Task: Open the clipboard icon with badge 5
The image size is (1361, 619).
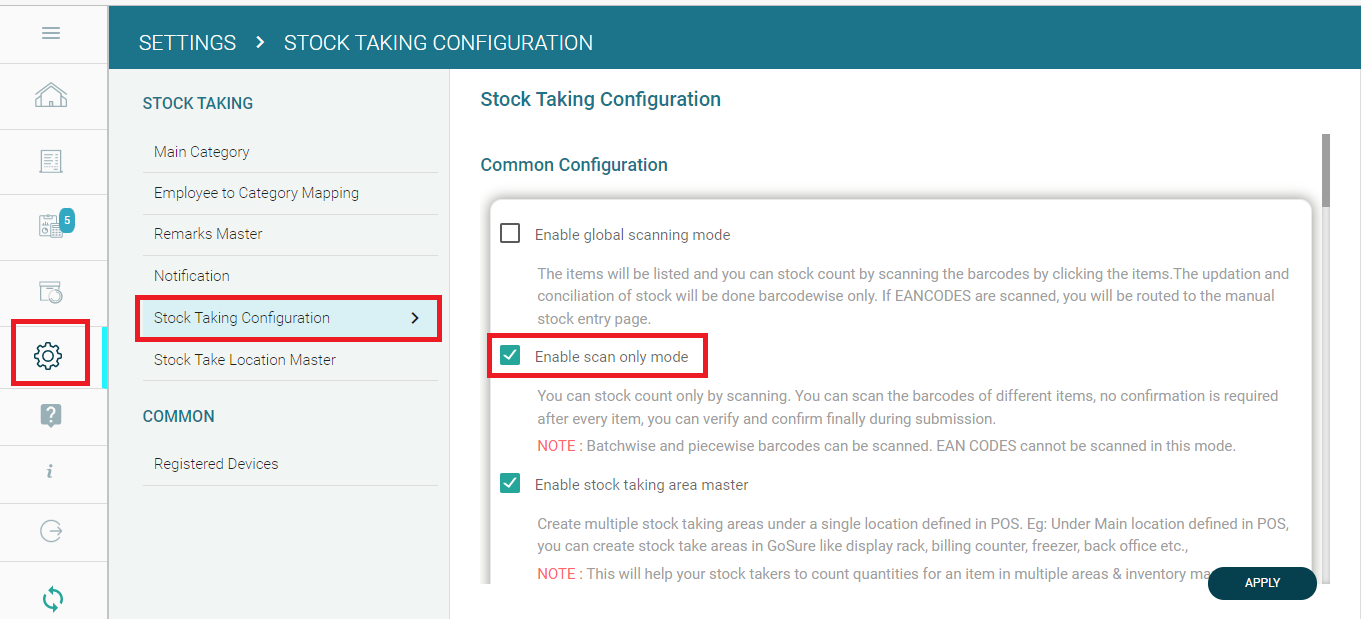Action: [x=51, y=226]
